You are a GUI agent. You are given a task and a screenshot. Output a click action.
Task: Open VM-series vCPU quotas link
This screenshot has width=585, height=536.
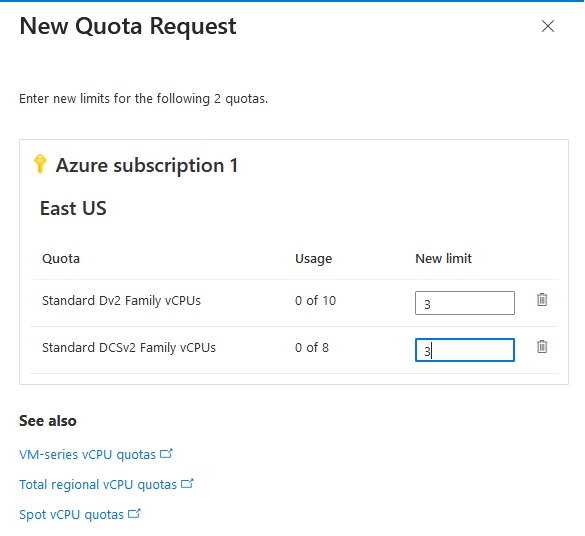click(x=87, y=454)
